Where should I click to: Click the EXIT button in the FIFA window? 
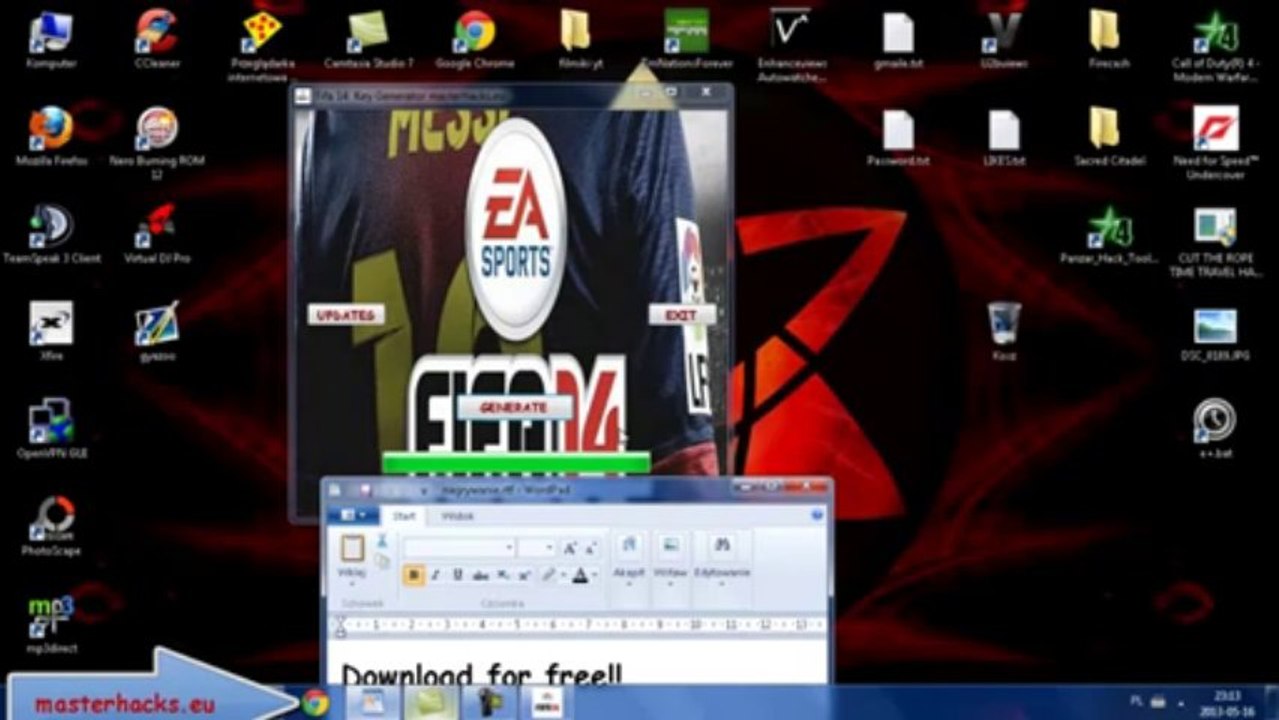[681, 315]
